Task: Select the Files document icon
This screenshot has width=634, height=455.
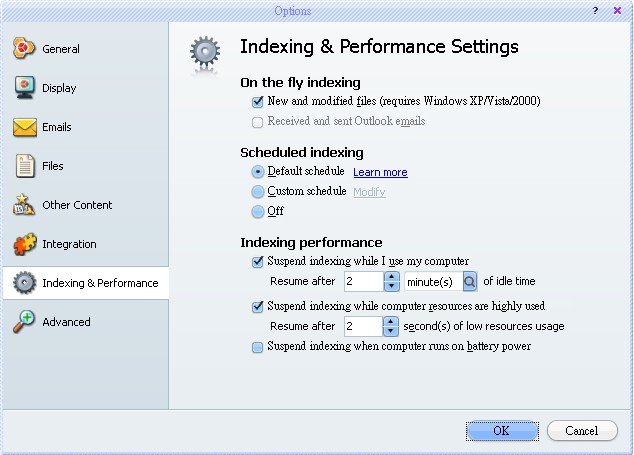Action: point(25,166)
